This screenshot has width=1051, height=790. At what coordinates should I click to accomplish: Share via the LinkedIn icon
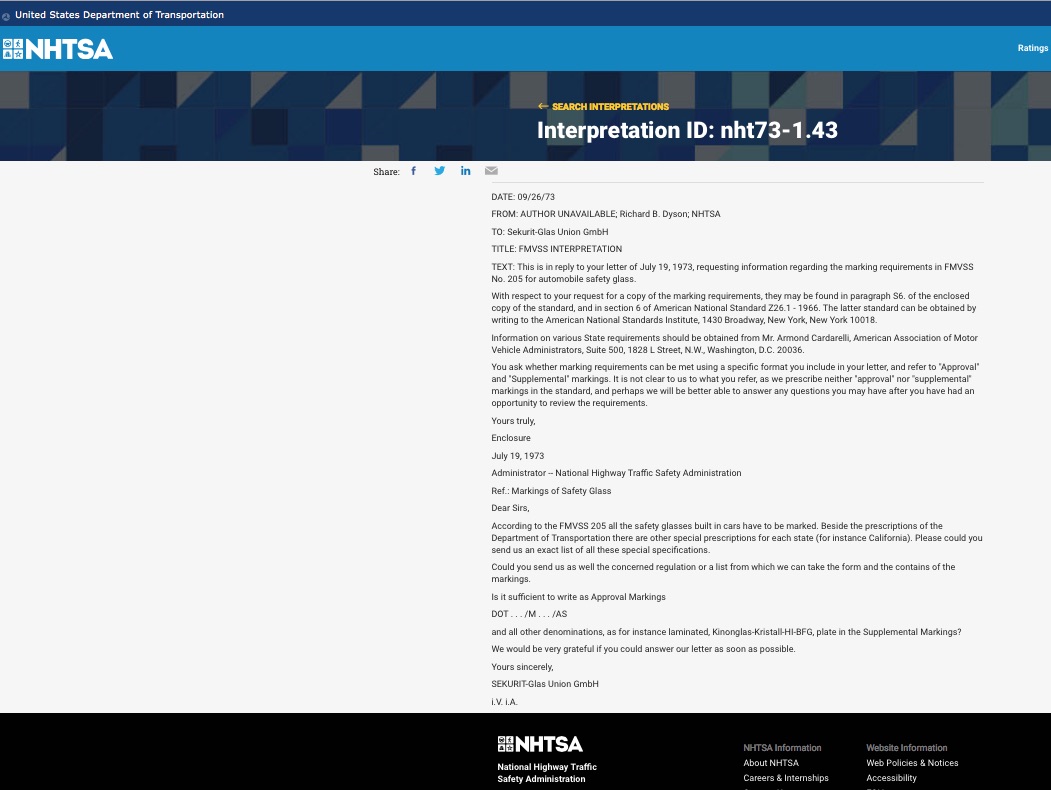tap(465, 171)
